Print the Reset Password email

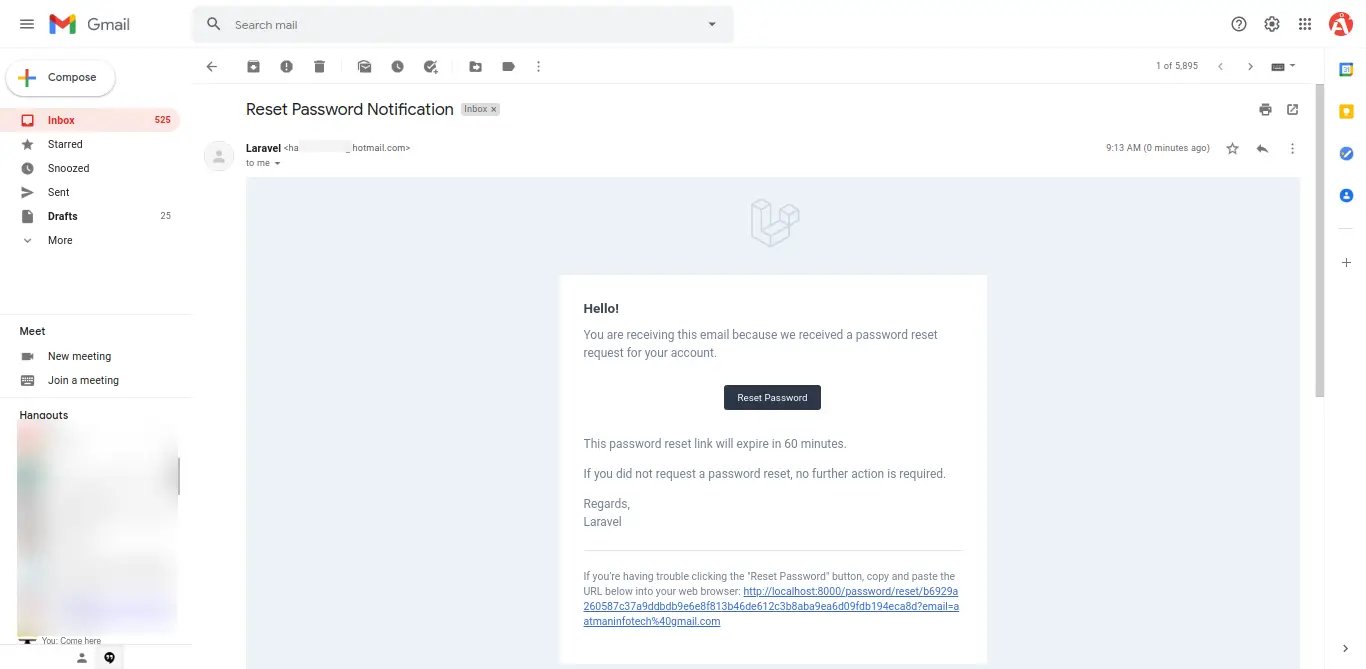click(1265, 110)
